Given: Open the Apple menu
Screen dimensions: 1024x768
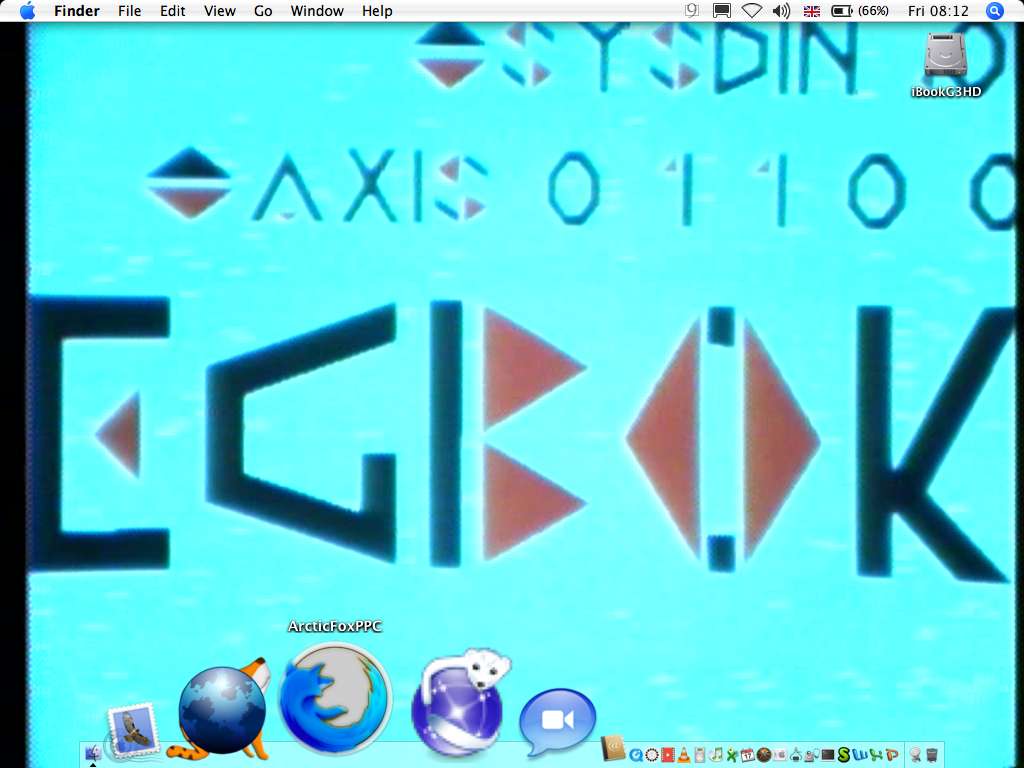Looking at the screenshot, I should pyautogui.click(x=27, y=10).
